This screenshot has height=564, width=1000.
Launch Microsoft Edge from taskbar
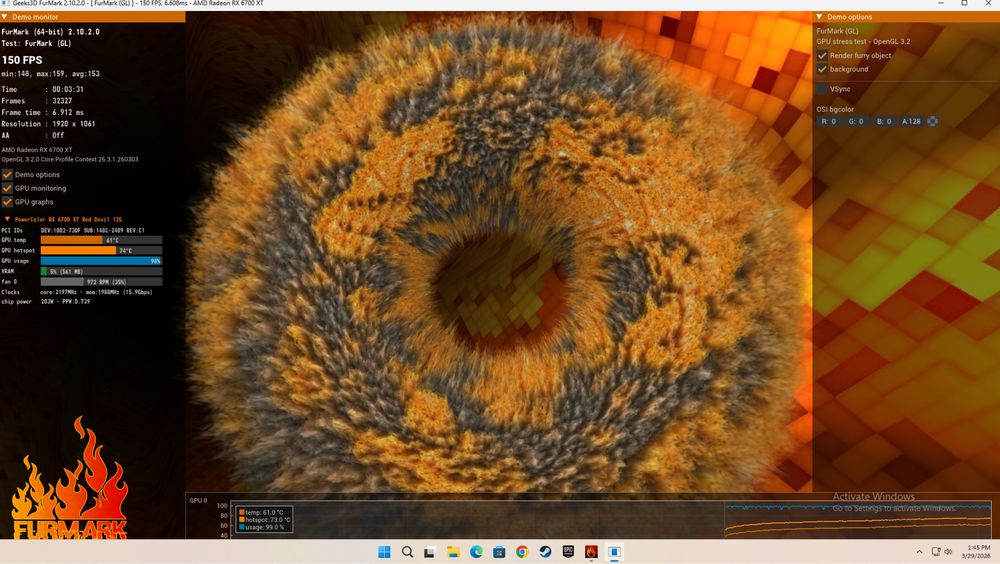point(476,552)
